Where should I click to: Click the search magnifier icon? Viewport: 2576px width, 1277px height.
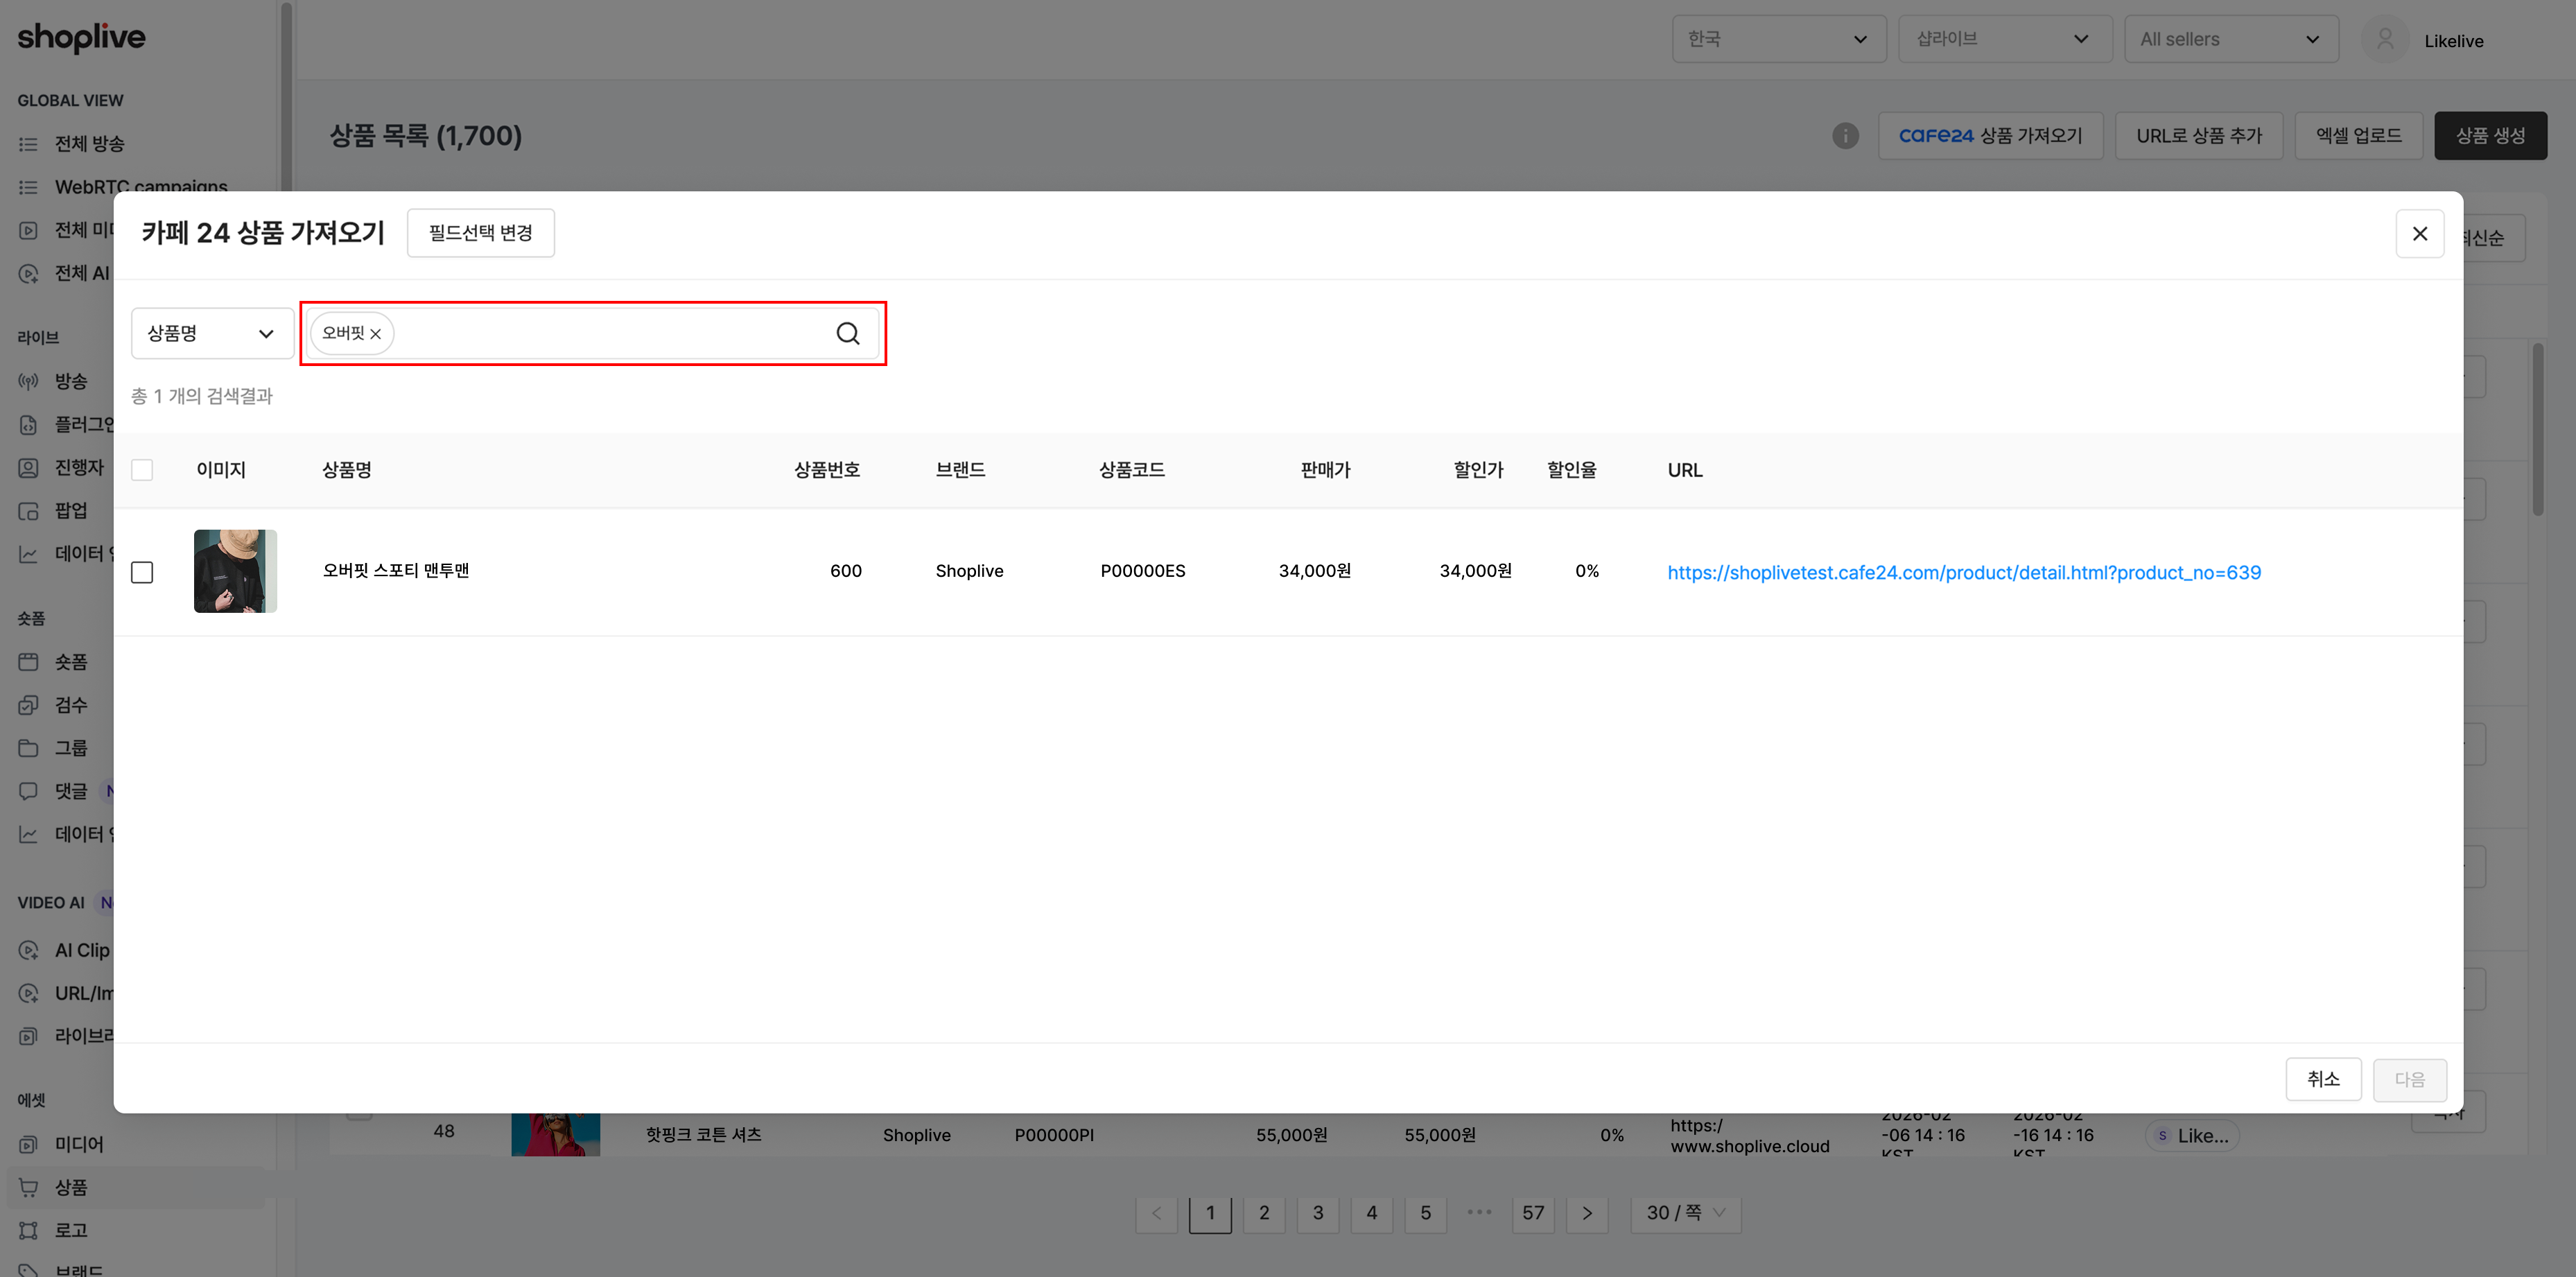pyautogui.click(x=847, y=333)
